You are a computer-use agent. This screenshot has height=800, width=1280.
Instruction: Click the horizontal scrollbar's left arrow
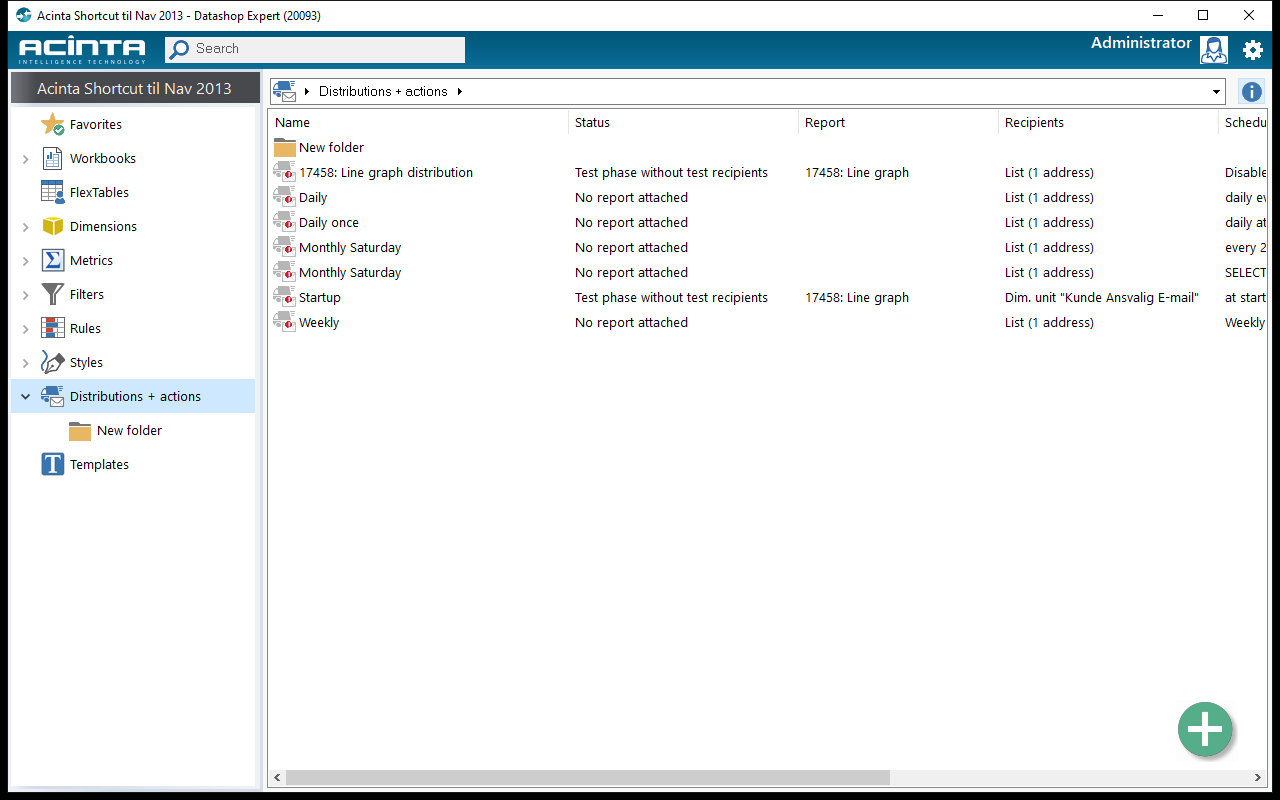277,778
